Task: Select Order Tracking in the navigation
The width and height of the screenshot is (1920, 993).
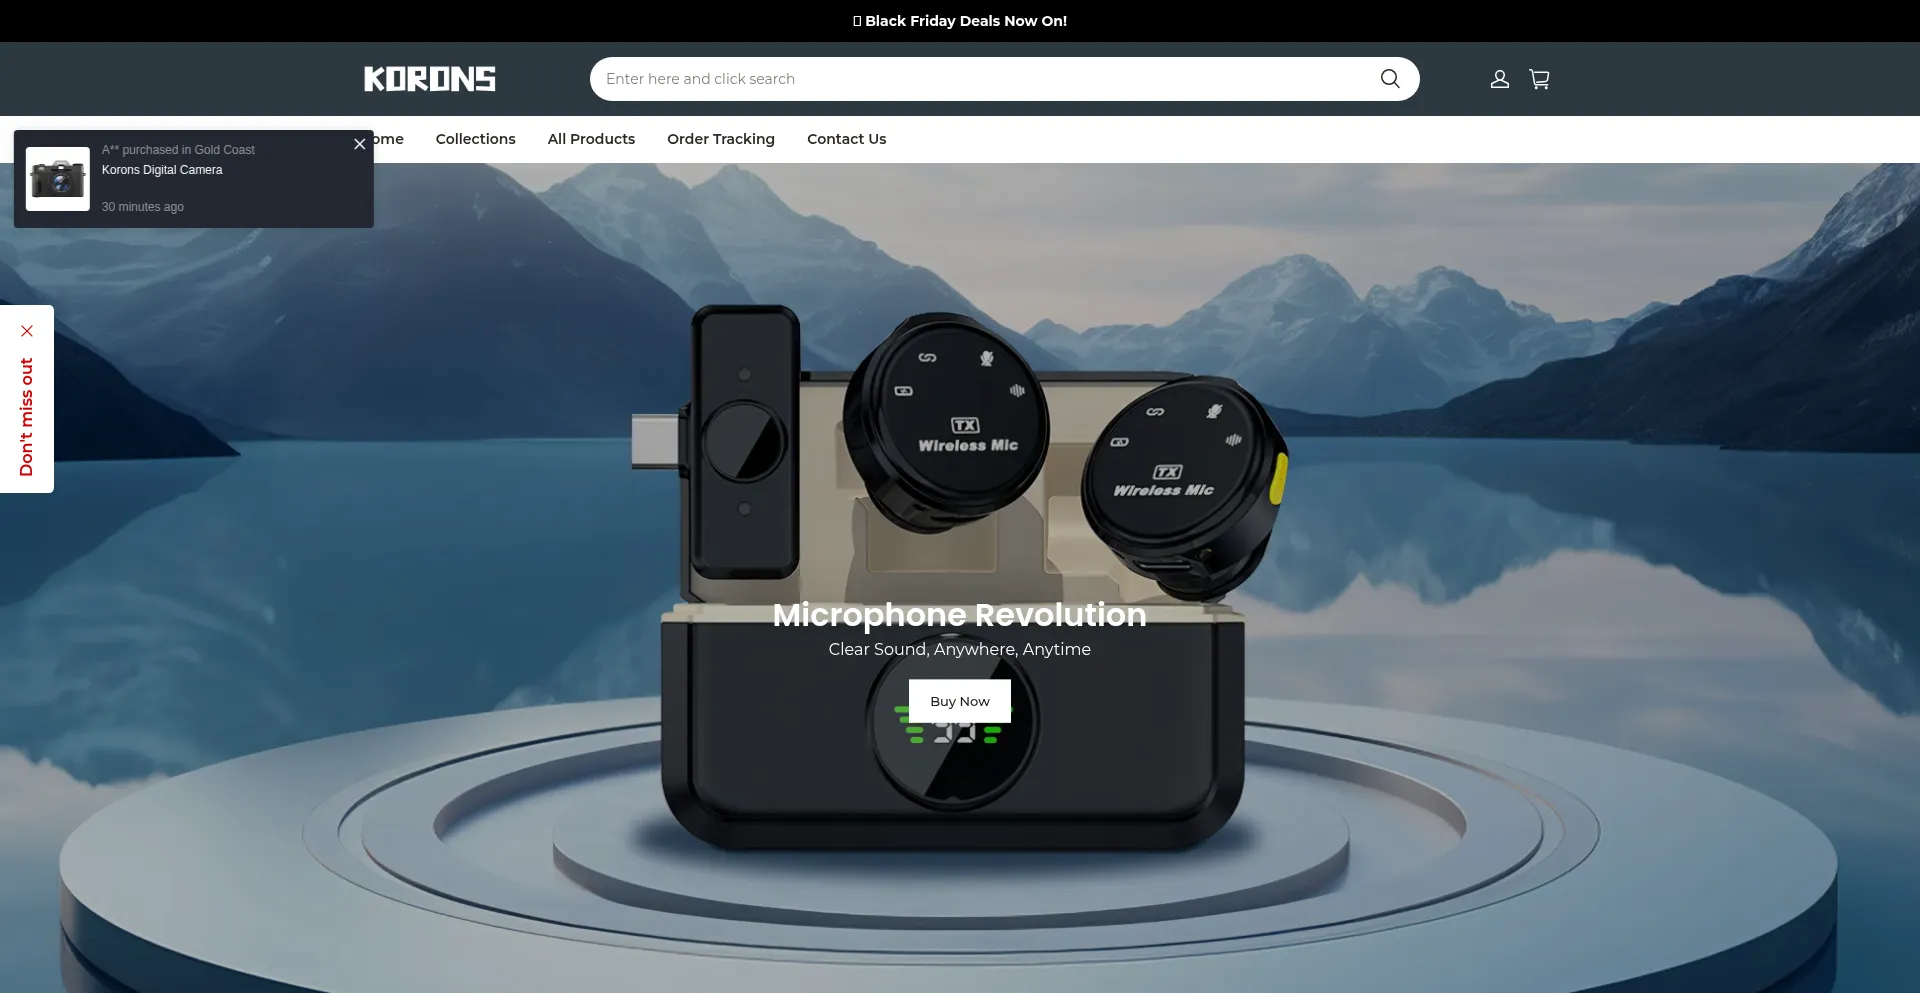Action: pos(720,139)
